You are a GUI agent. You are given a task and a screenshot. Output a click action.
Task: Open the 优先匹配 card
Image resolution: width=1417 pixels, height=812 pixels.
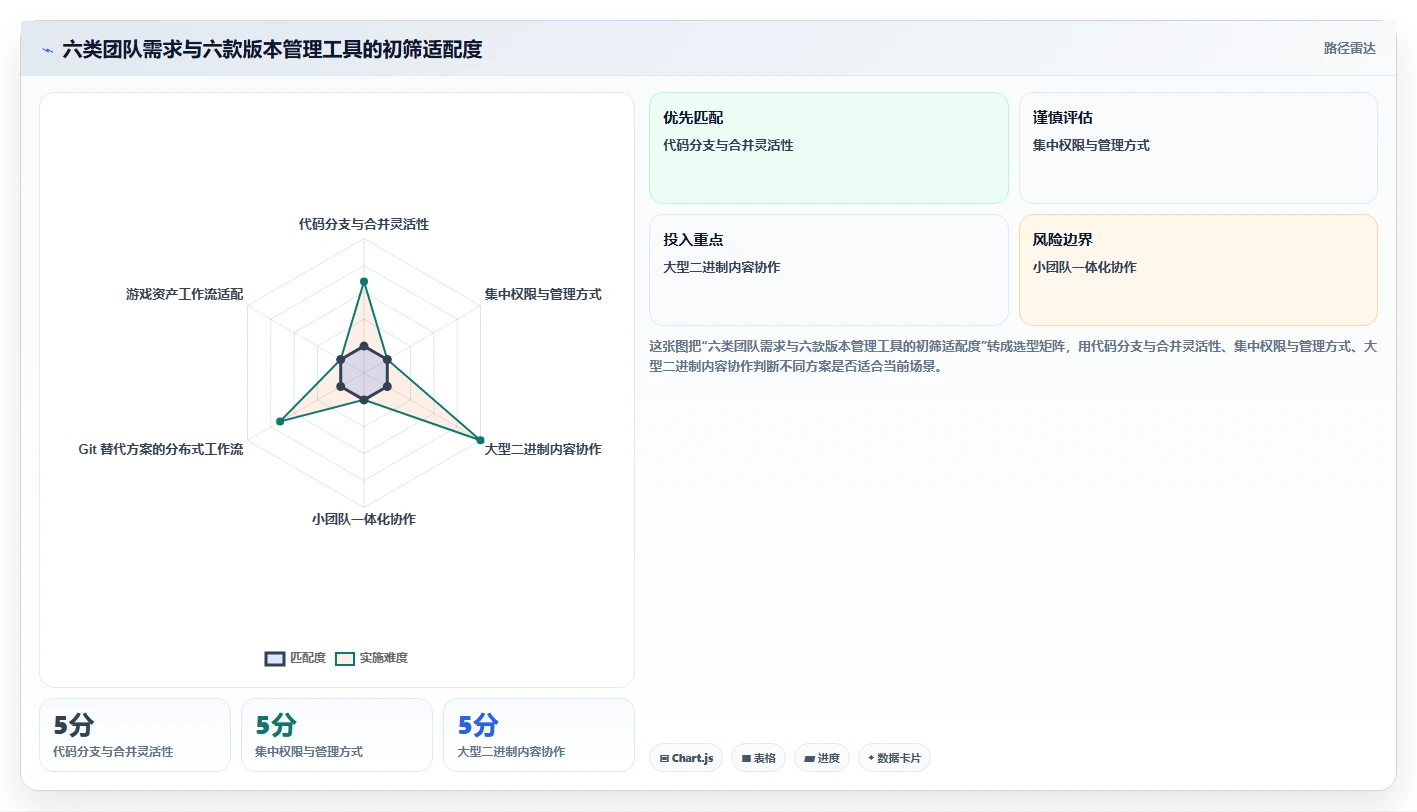click(829, 148)
